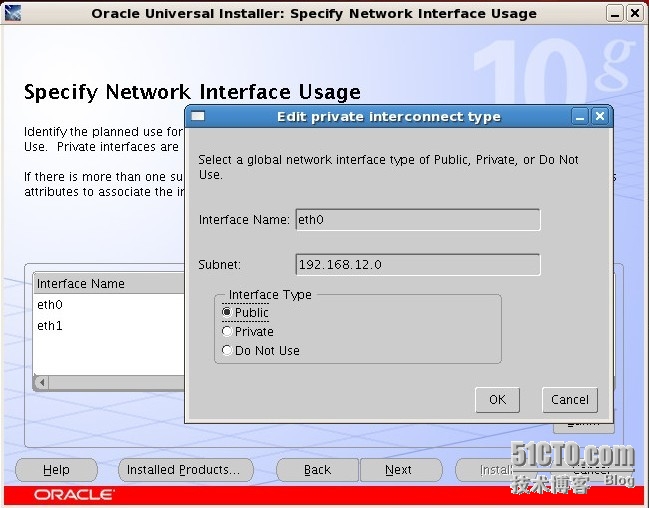
Task: Click the Interface Name field showing eth0
Action: [x=418, y=219]
